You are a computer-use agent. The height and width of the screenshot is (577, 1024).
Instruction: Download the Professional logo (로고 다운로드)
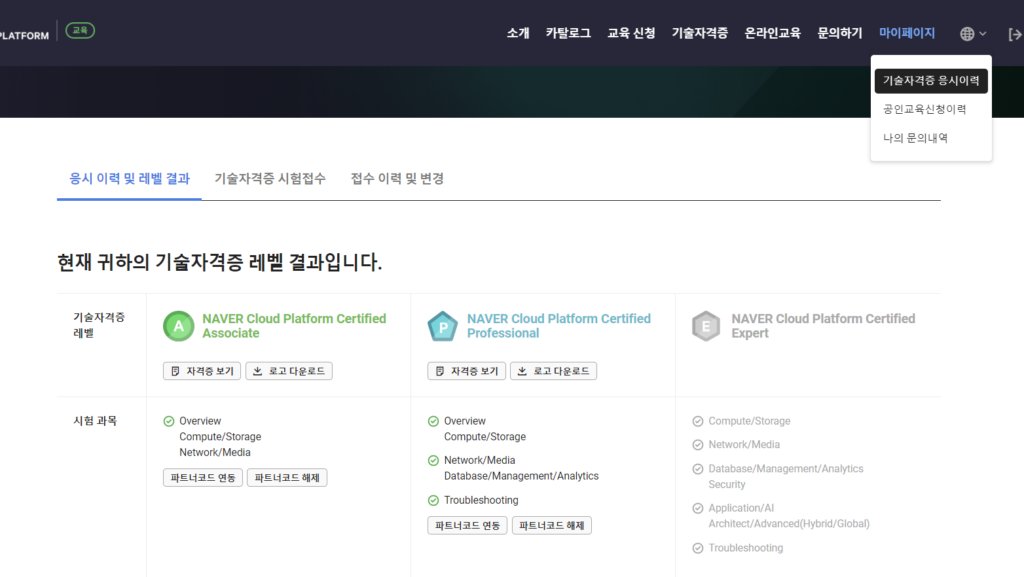553,371
